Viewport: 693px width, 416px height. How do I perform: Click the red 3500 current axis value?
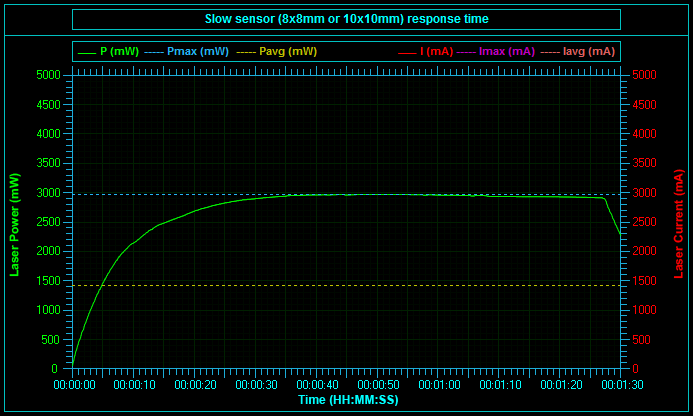coord(644,163)
